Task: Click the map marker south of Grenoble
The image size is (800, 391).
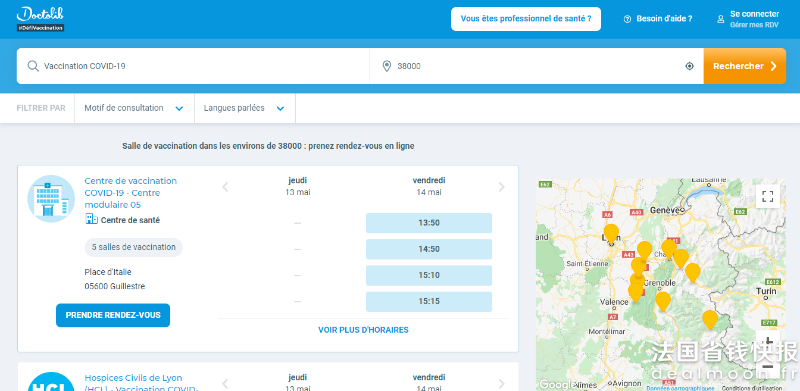Action: point(663,301)
